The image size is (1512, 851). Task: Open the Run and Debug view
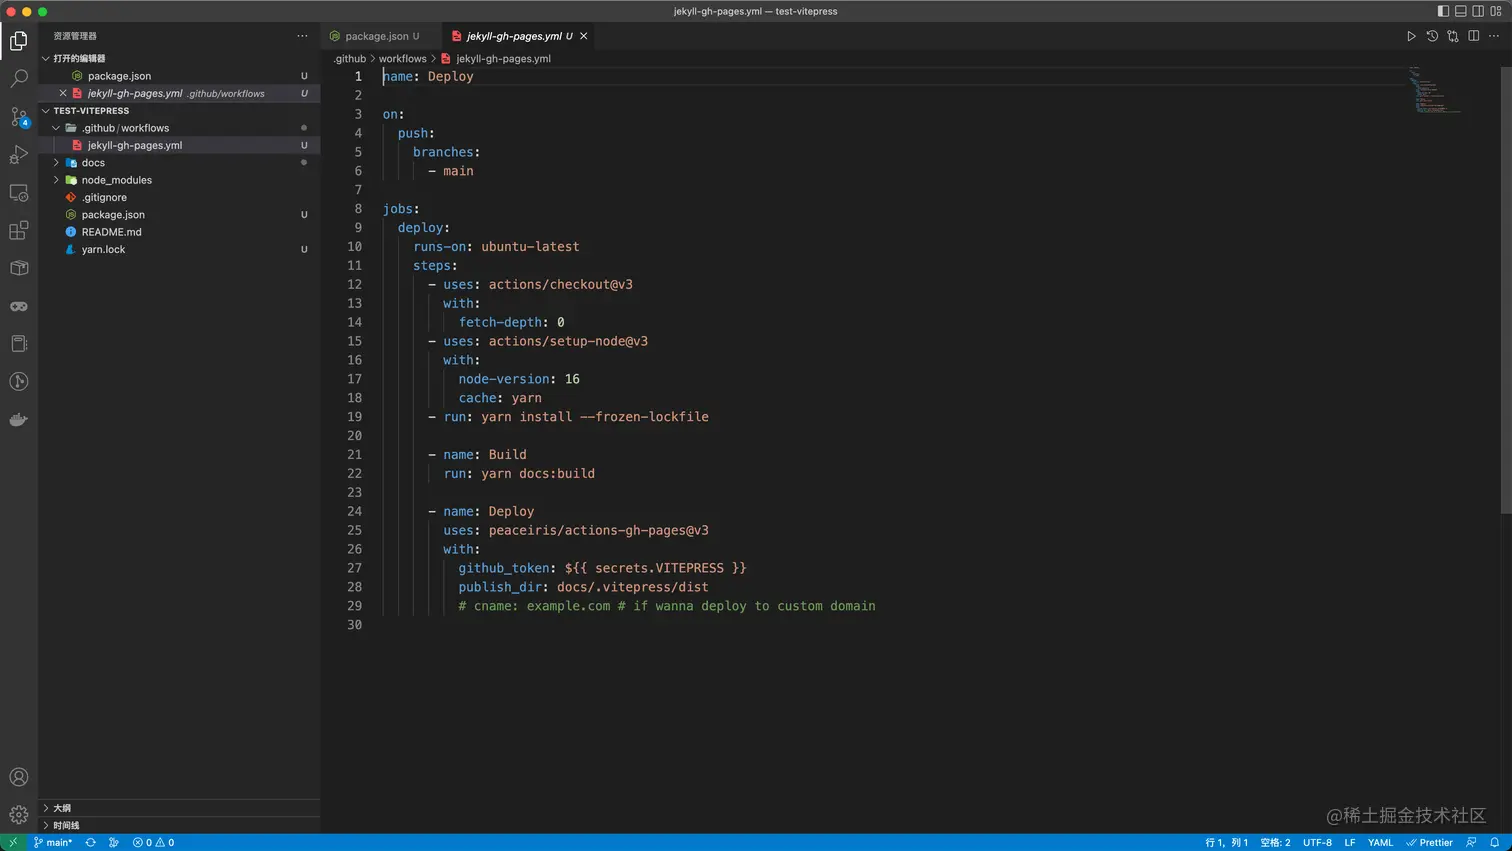click(18, 154)
